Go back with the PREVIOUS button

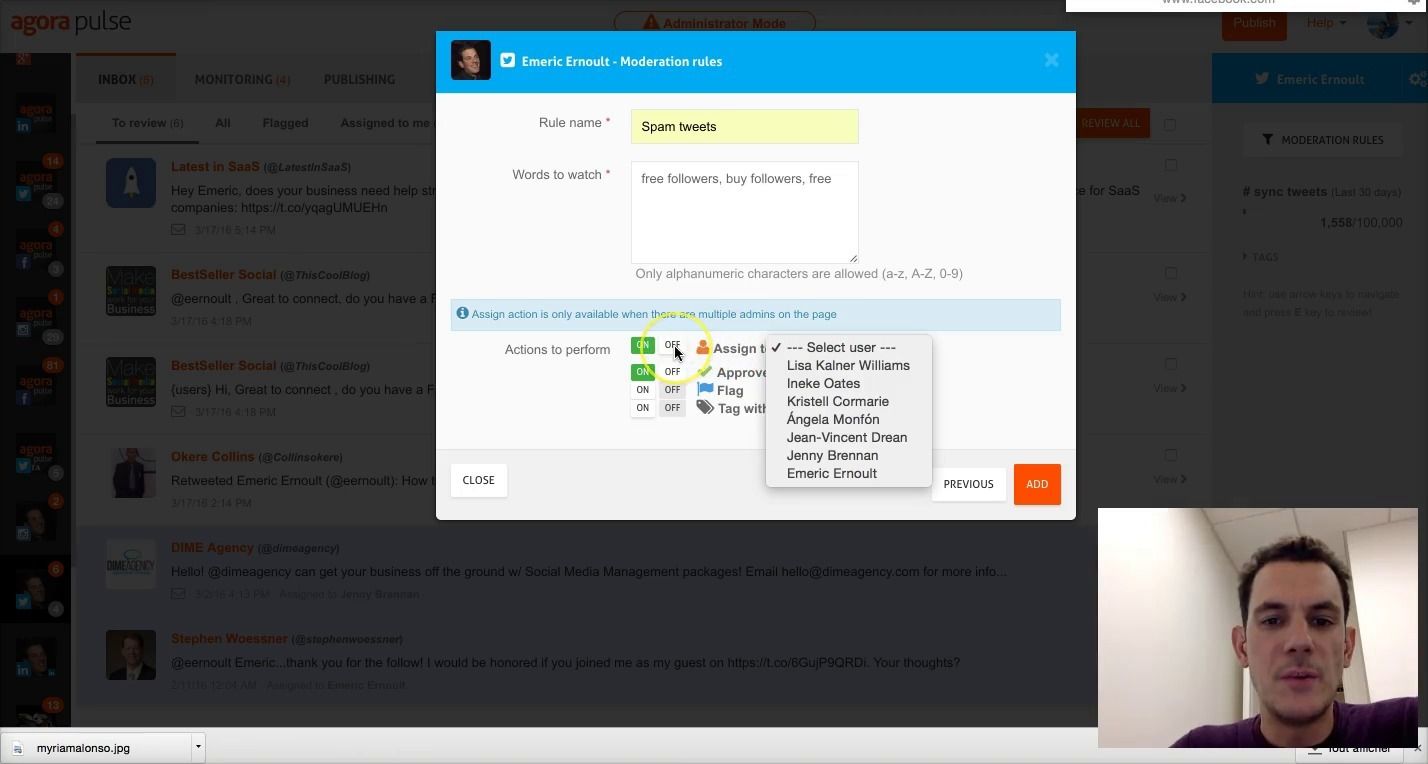tap(967, 484)
